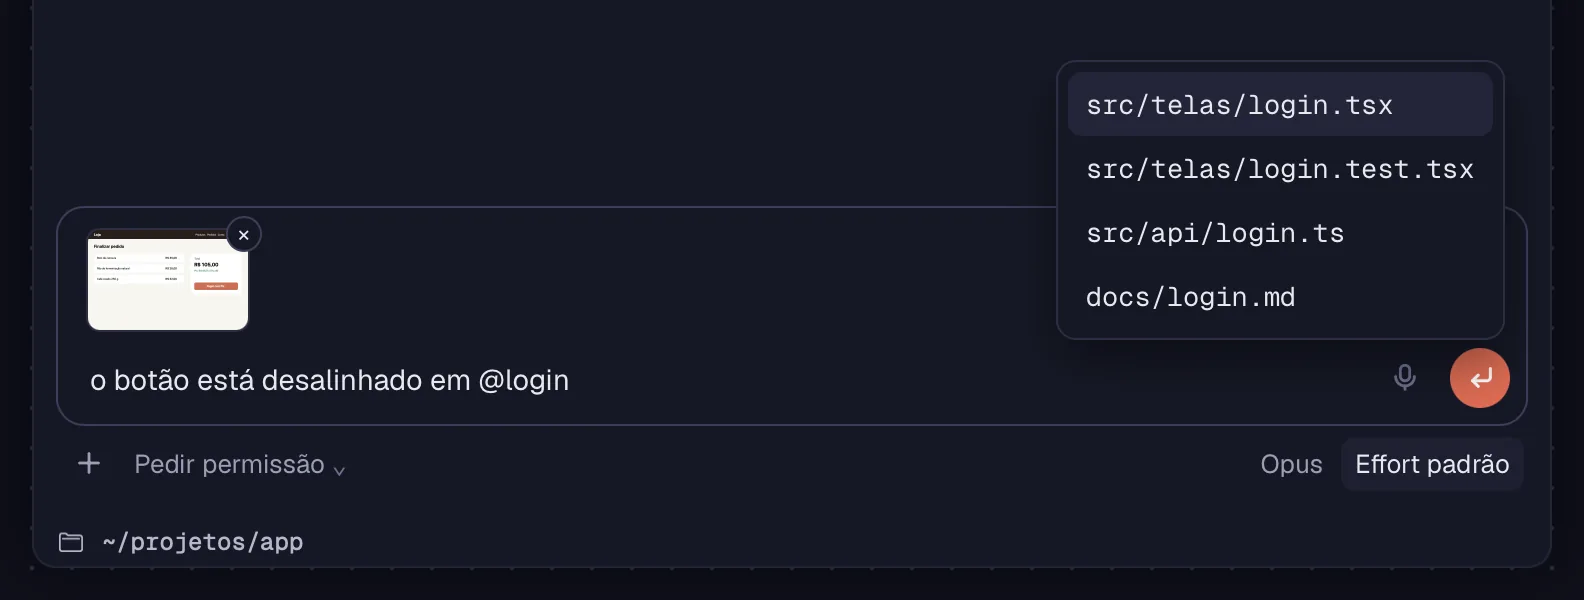Open the attached checkout screenshot thumbnail
Viewport: 1584px width, 600px height.
coord(168,279)
